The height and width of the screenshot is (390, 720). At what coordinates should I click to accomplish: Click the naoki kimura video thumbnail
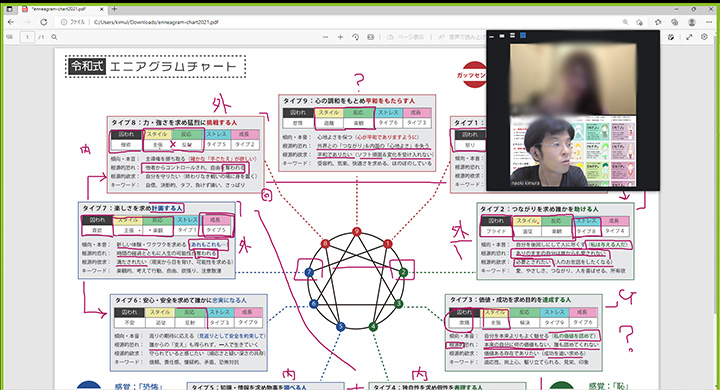573,151
